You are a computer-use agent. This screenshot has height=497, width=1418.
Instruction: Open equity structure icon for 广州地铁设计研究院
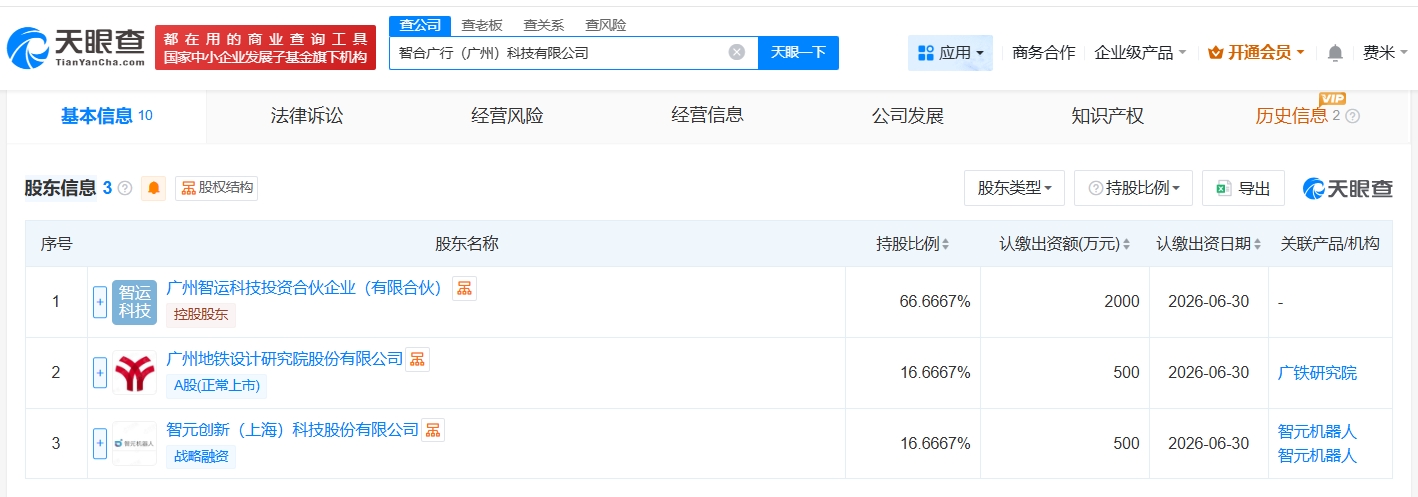point(417,359)
